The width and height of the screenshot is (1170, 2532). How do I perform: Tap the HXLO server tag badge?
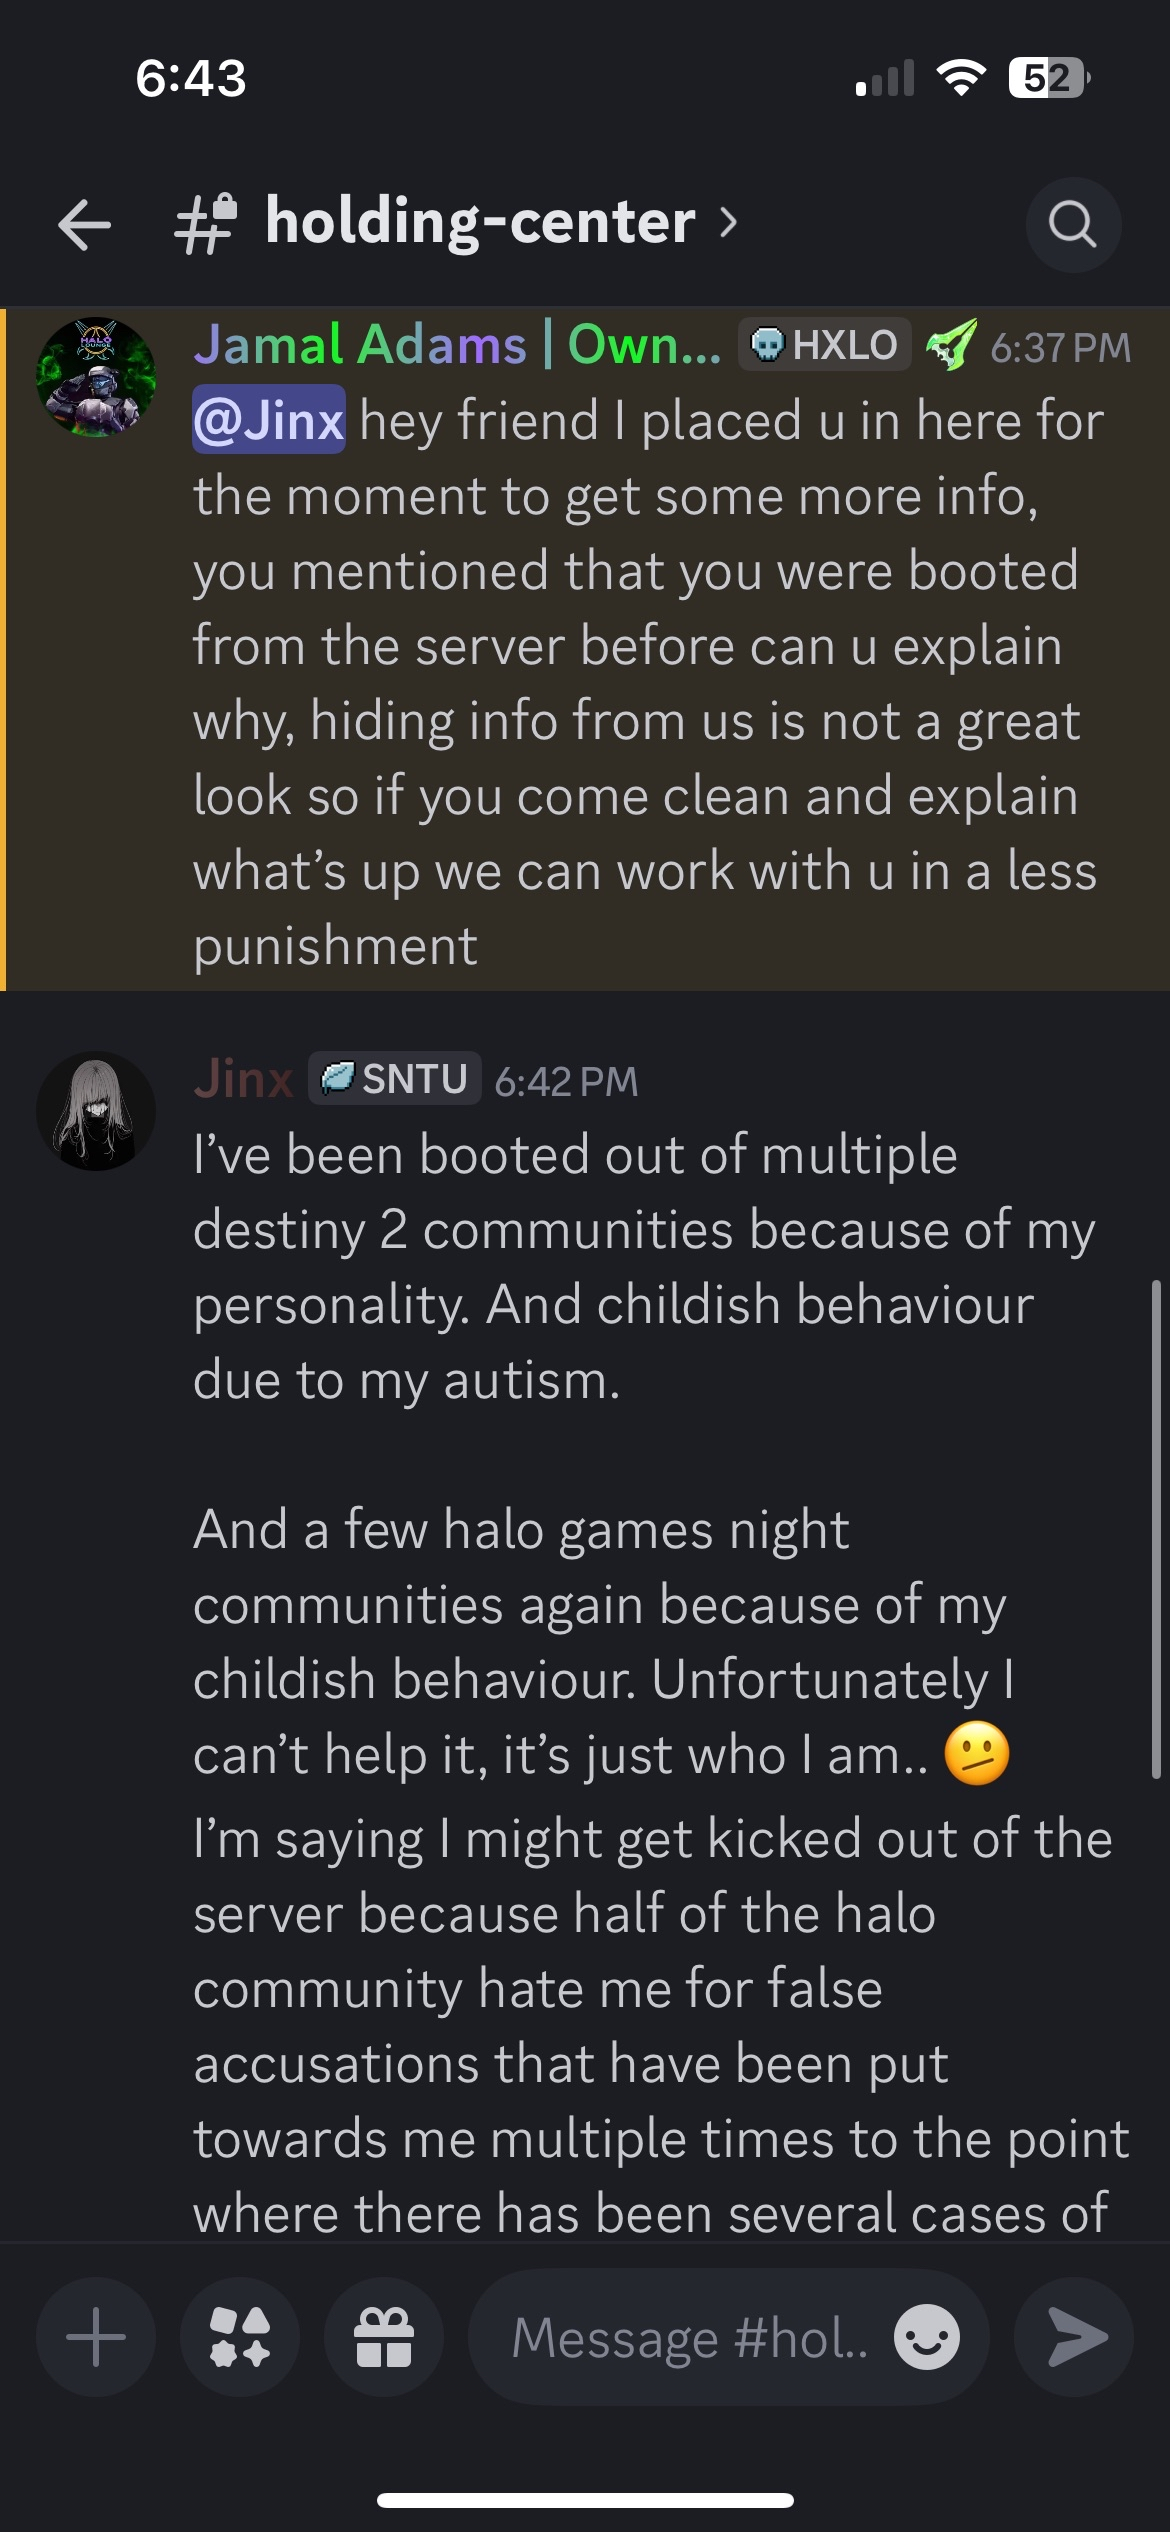[824, 345]
